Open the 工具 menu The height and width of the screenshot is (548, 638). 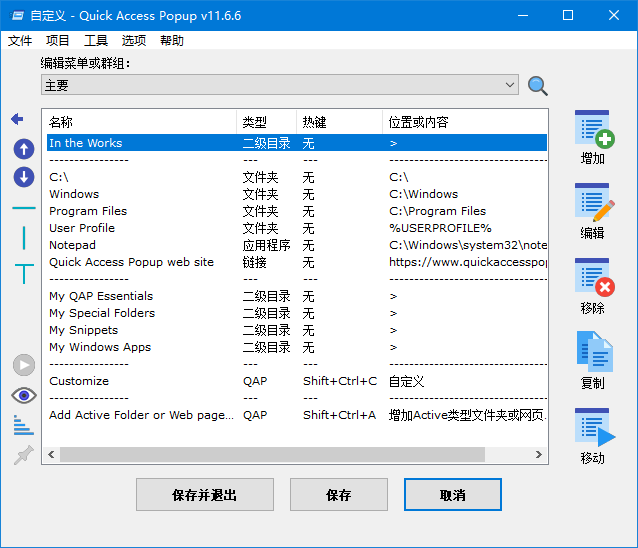pos(96,41)
